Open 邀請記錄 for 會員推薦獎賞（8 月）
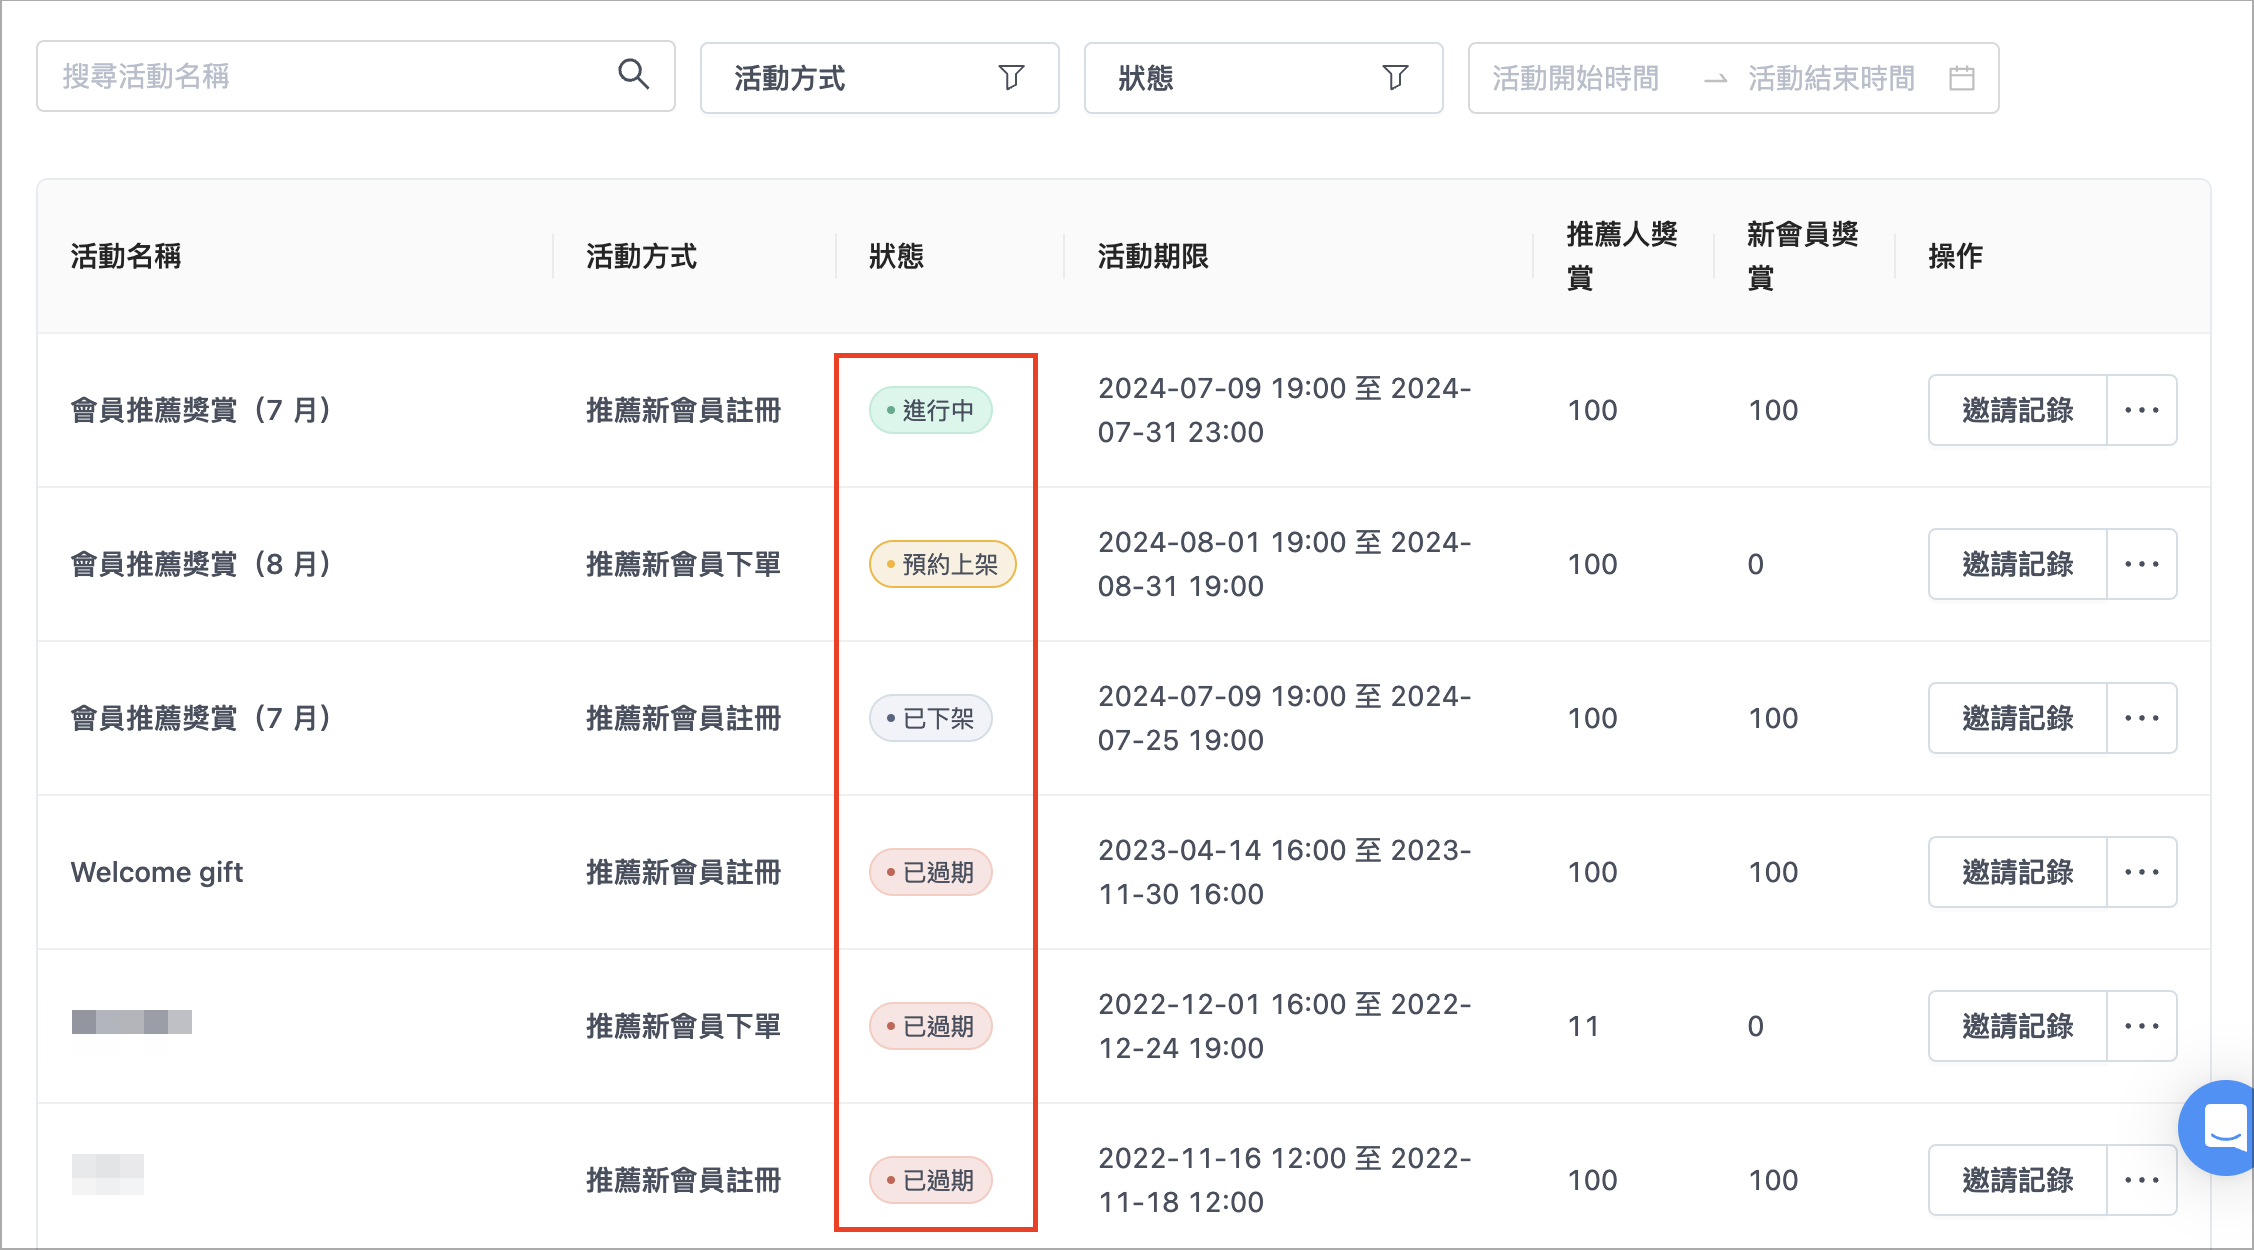Screen dimensions: 2254x1250 point(2017,564)
